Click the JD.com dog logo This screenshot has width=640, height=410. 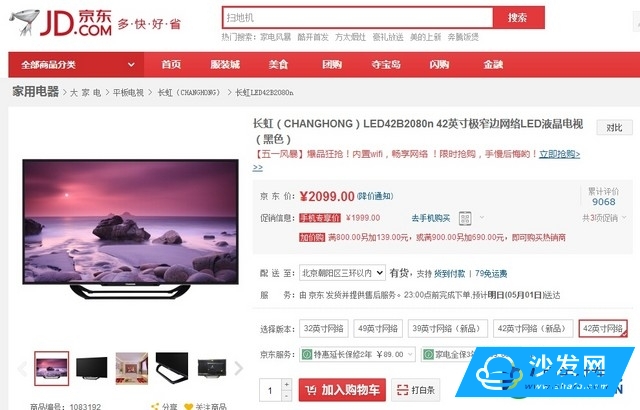pos(24,22)
